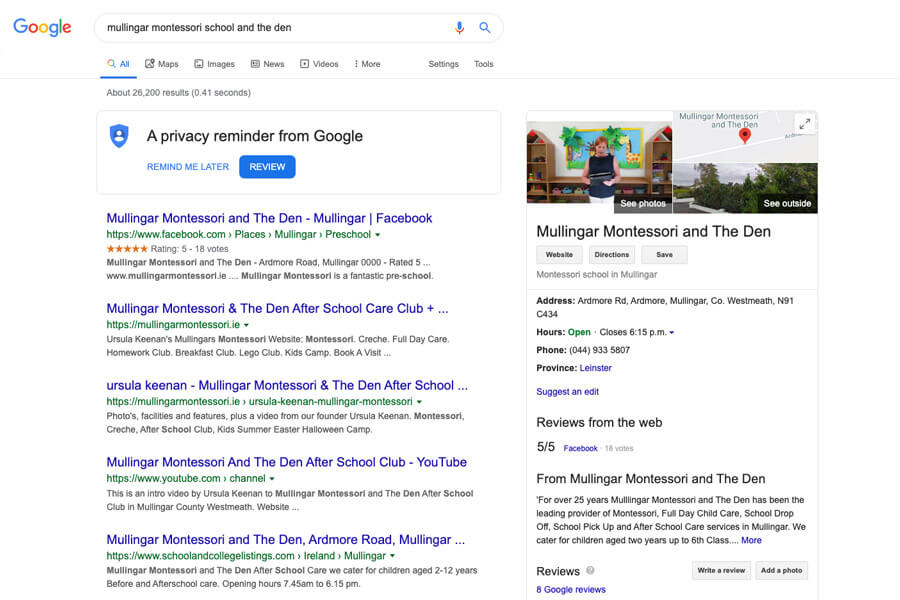Image resolution: width=900 pixels, height=600 pixels.
Task: Open the All results tab
Action: (118, 64)
